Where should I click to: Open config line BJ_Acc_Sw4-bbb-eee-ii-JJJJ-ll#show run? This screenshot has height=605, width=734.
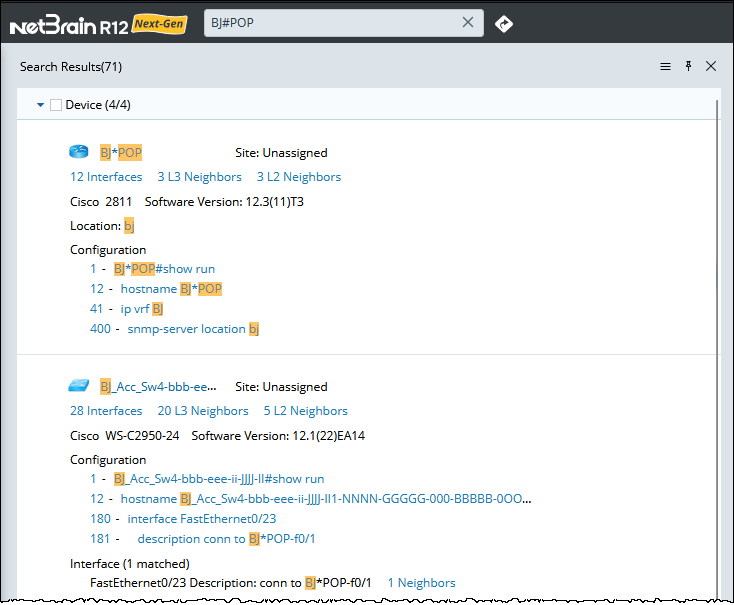pyautogui.click(x=219, y=479)
